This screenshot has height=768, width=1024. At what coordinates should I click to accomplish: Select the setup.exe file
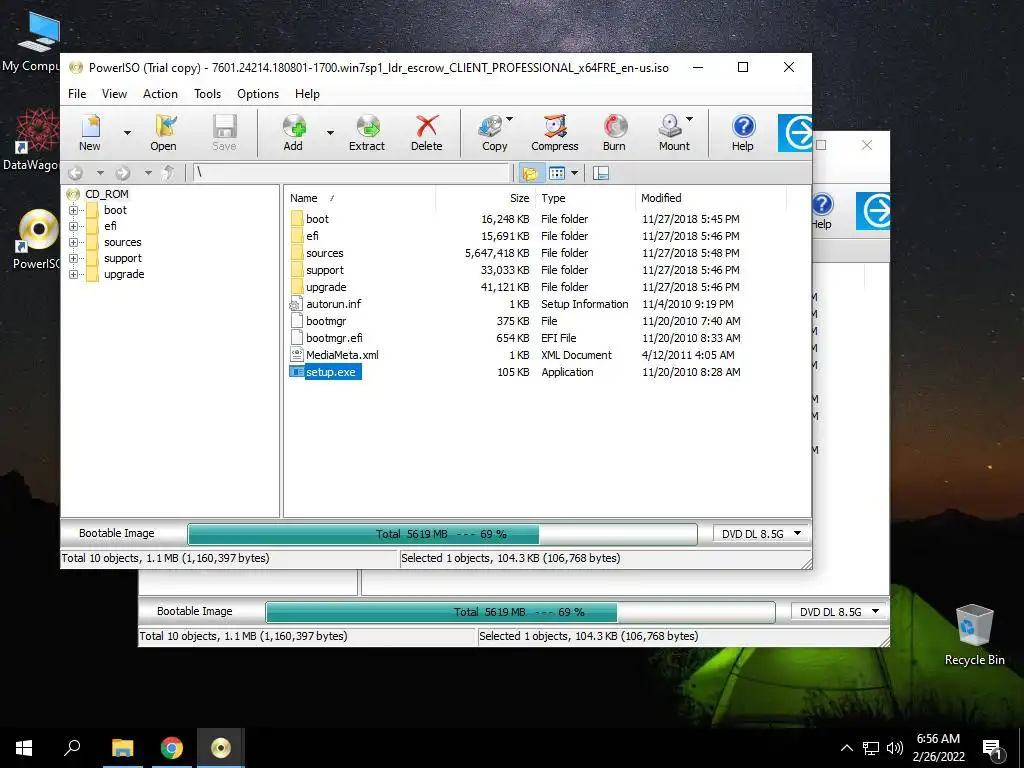click(331, 372)
